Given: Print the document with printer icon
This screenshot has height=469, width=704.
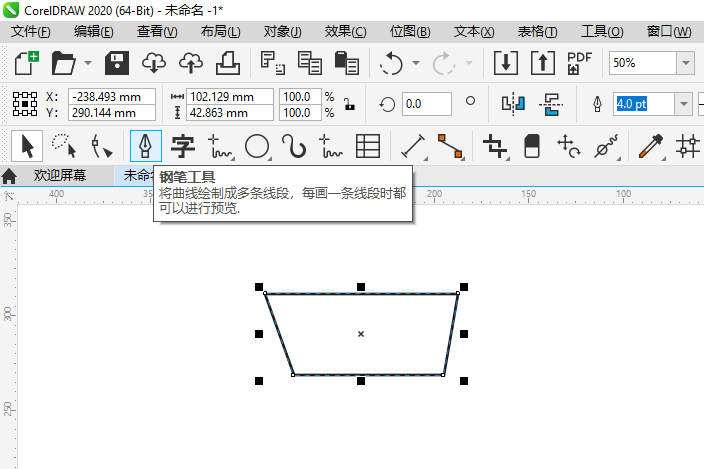Looking at the screenshot, I should (228, 63).
